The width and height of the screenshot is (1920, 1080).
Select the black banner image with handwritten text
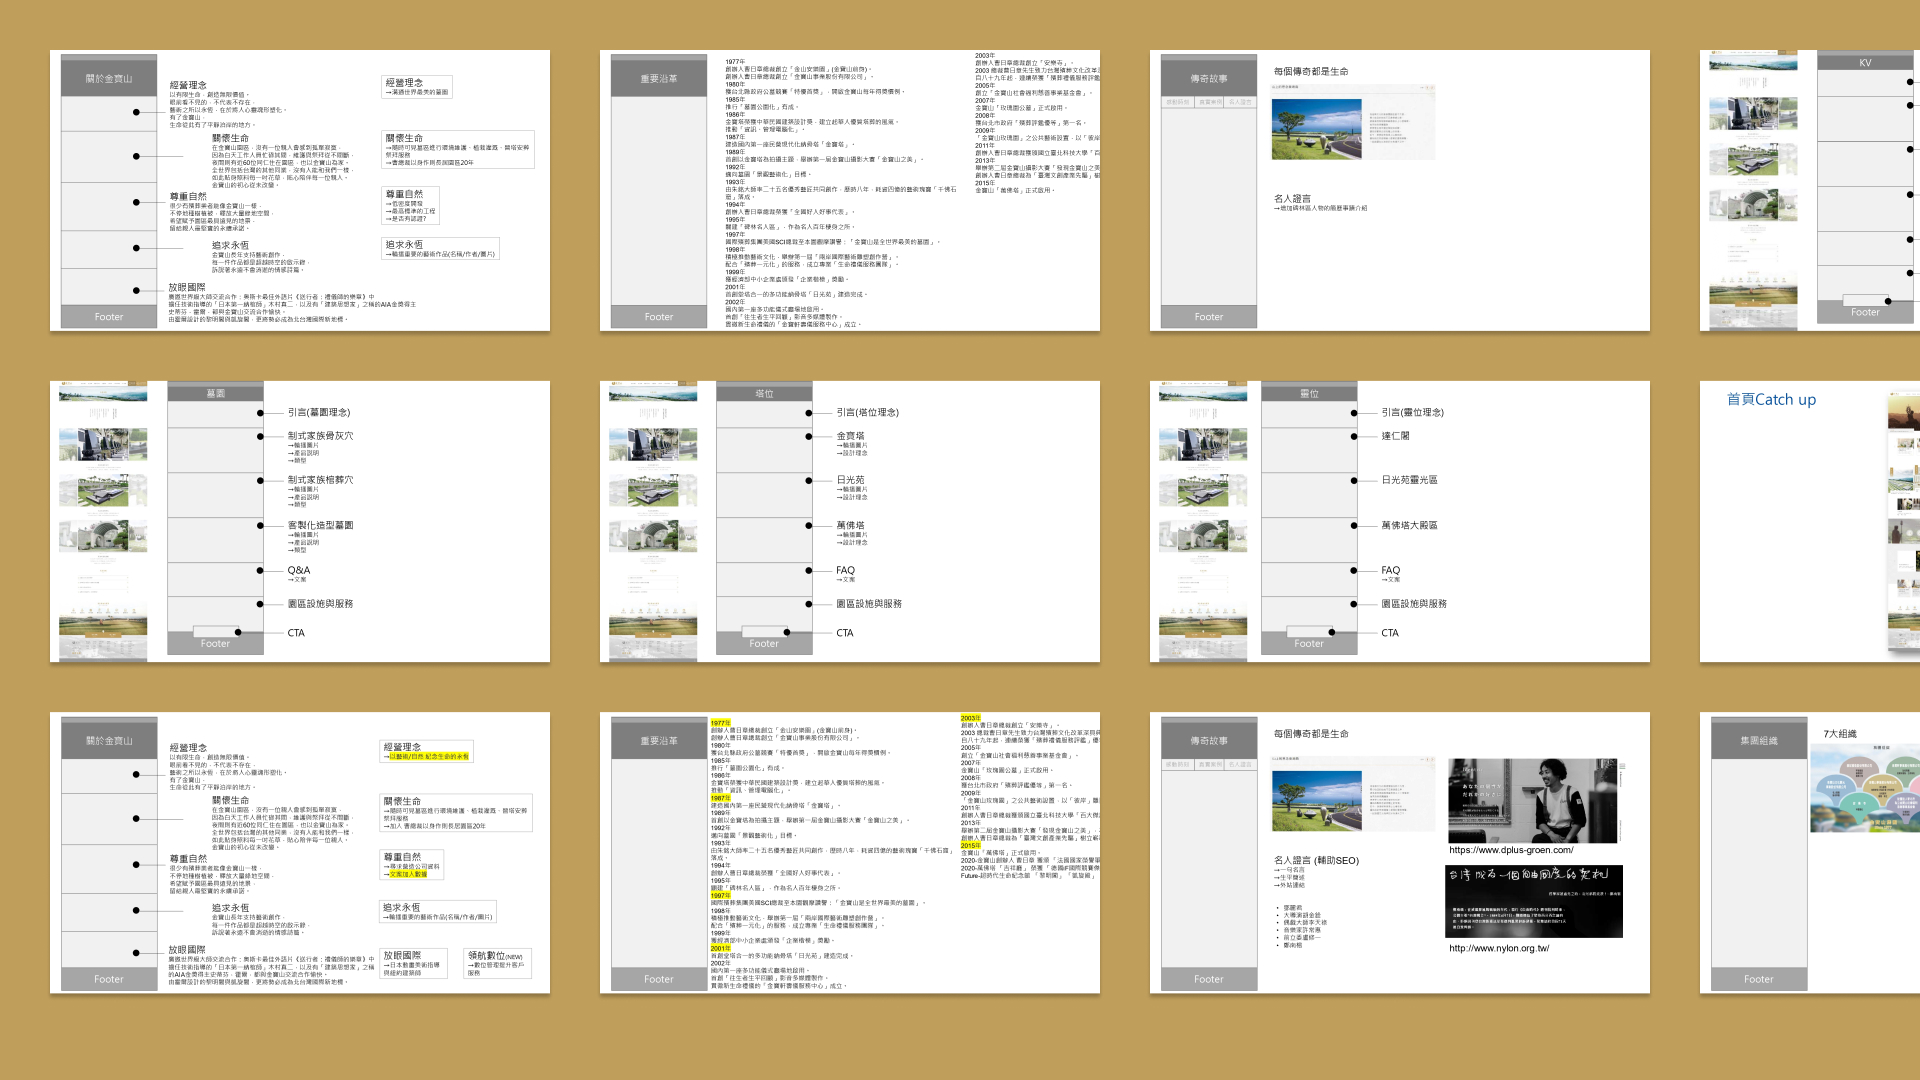click(1533, 901)
